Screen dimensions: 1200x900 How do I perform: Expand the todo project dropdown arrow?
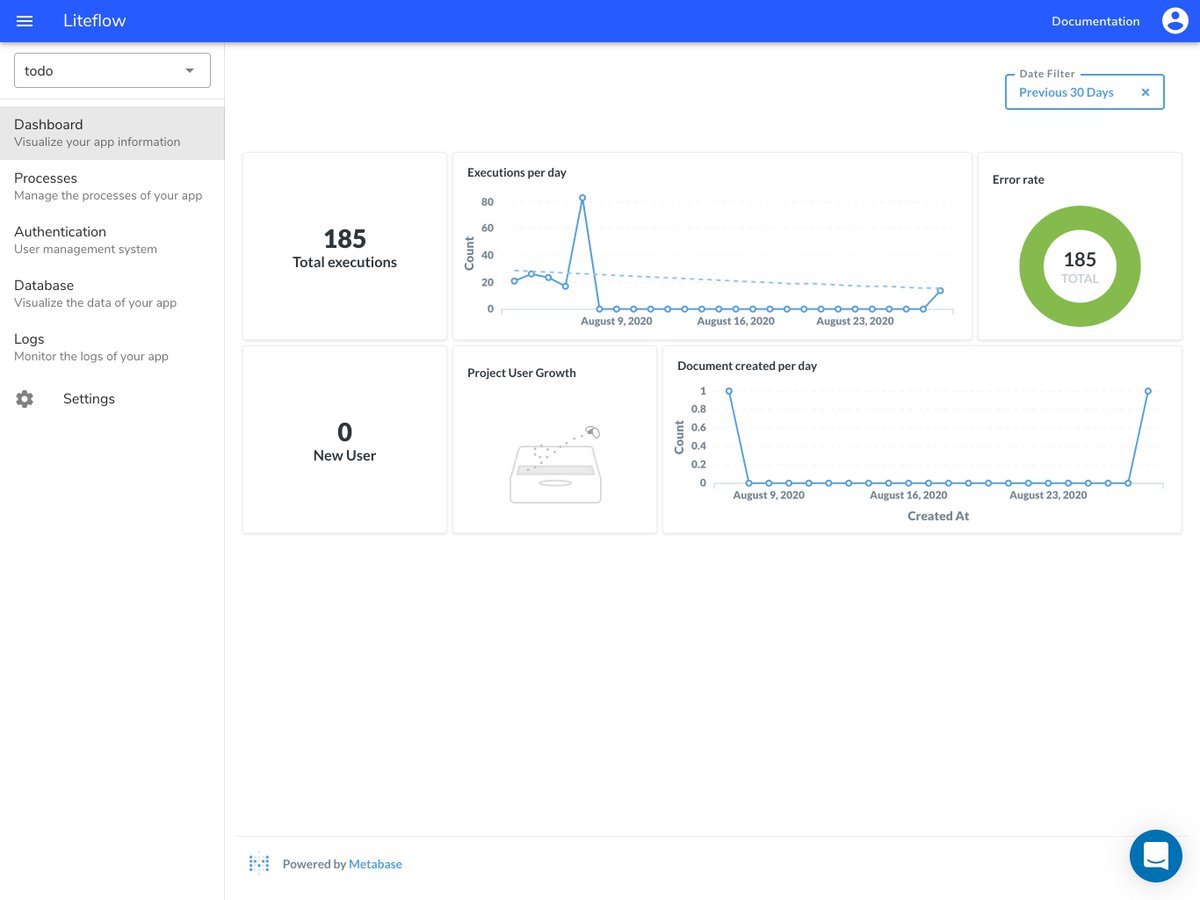pos(190,71)
